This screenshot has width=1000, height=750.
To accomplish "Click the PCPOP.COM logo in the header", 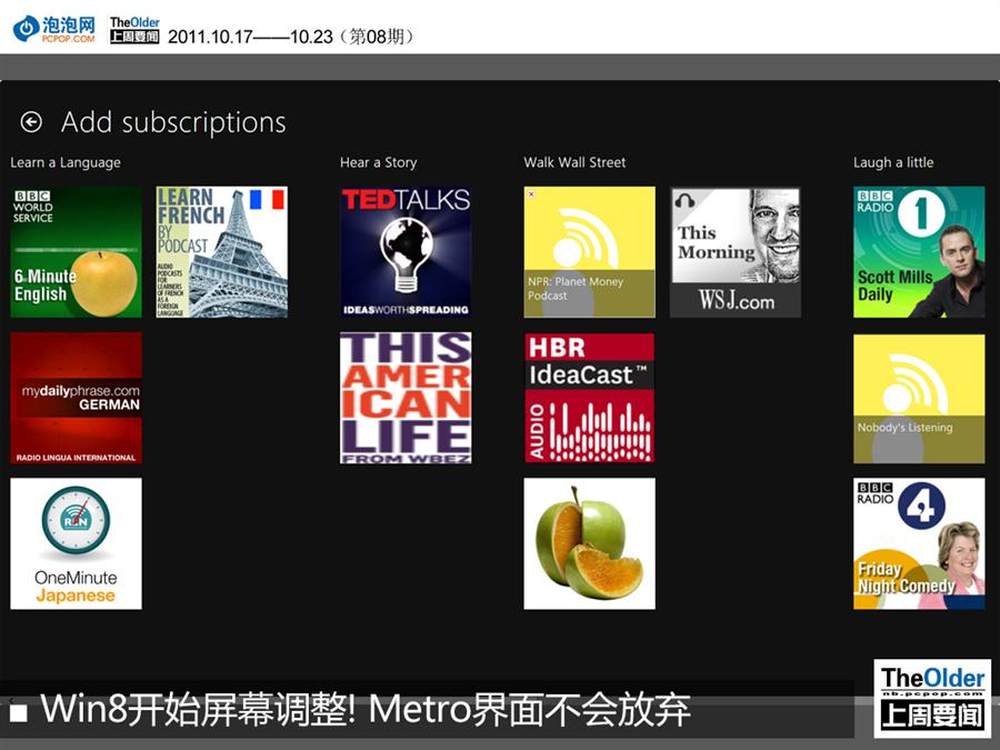I will pos(55,29).
